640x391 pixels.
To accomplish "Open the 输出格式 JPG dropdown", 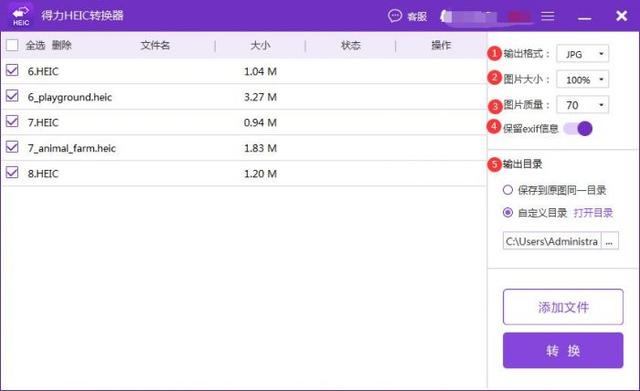I will coord(582,54).
